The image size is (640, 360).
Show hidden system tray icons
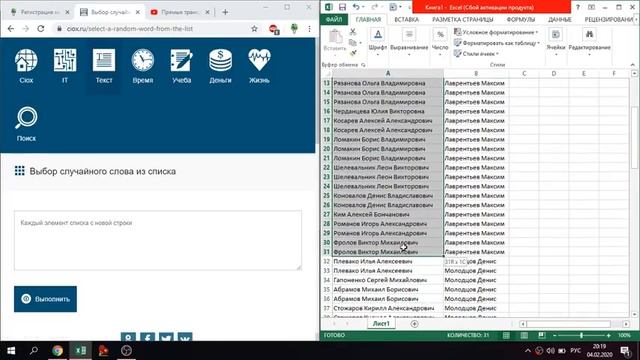[527, 351]
